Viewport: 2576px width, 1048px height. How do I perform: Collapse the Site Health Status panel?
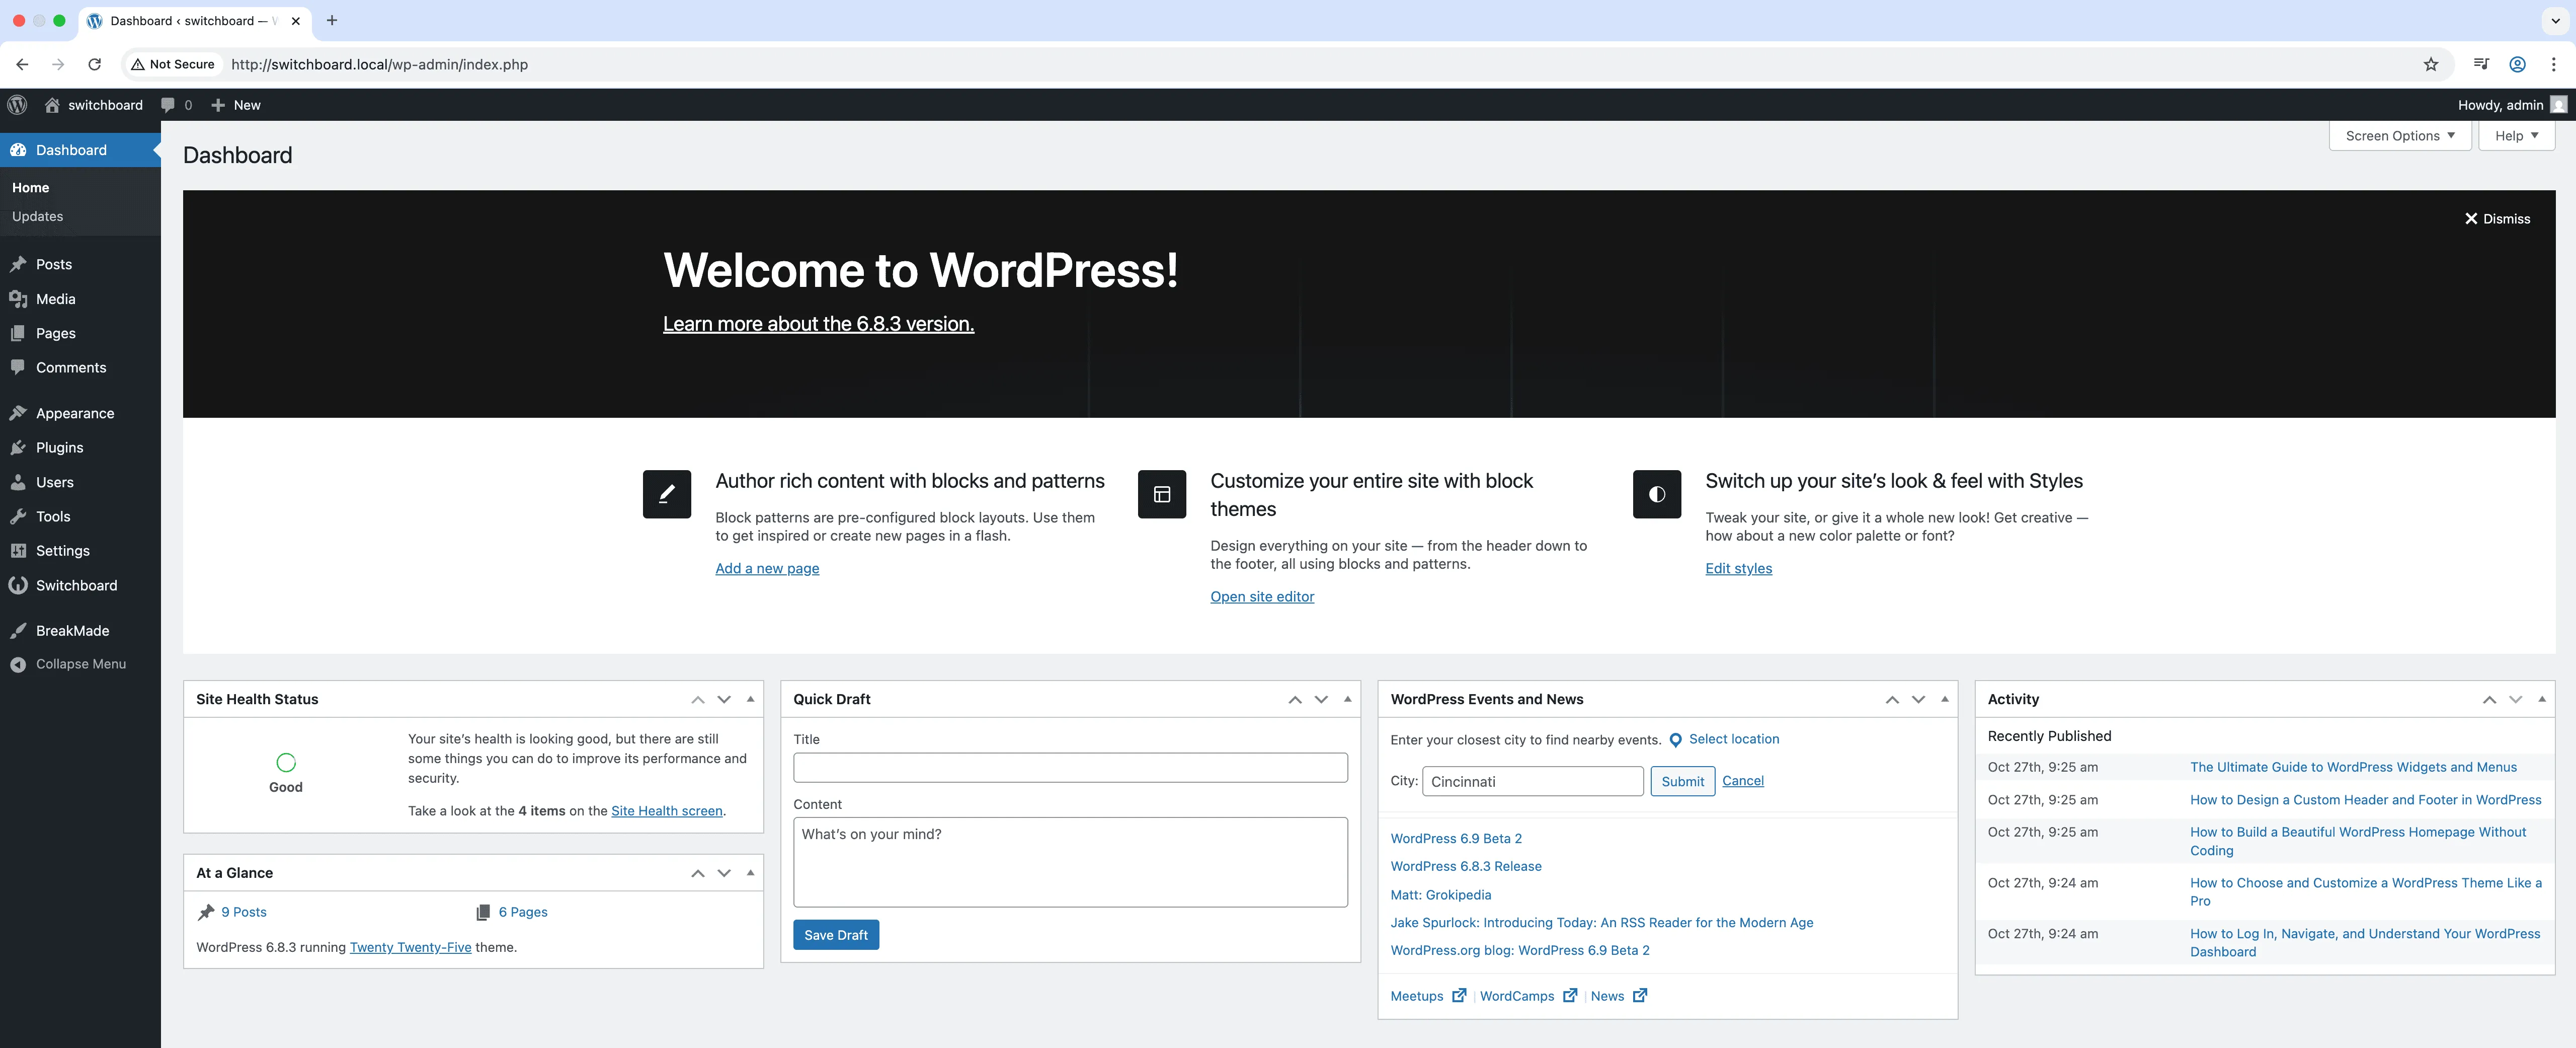[x=750, y=699]
